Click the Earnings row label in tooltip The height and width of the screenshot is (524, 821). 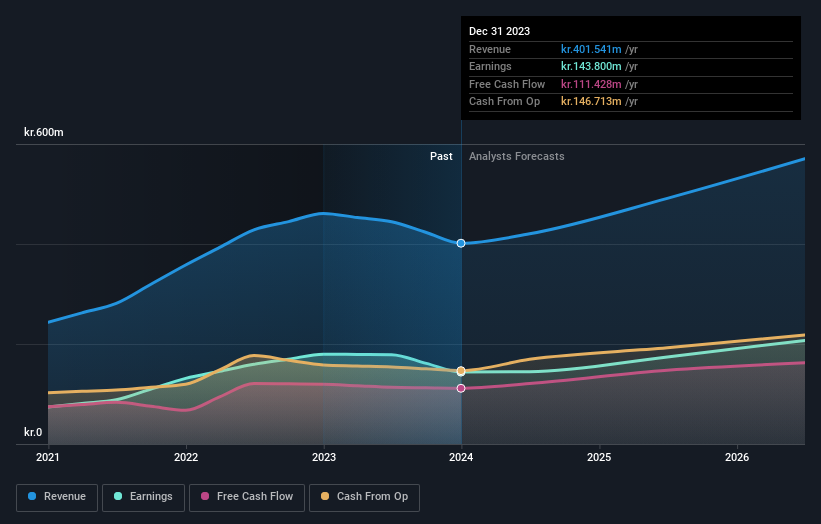tap(490, 66)
